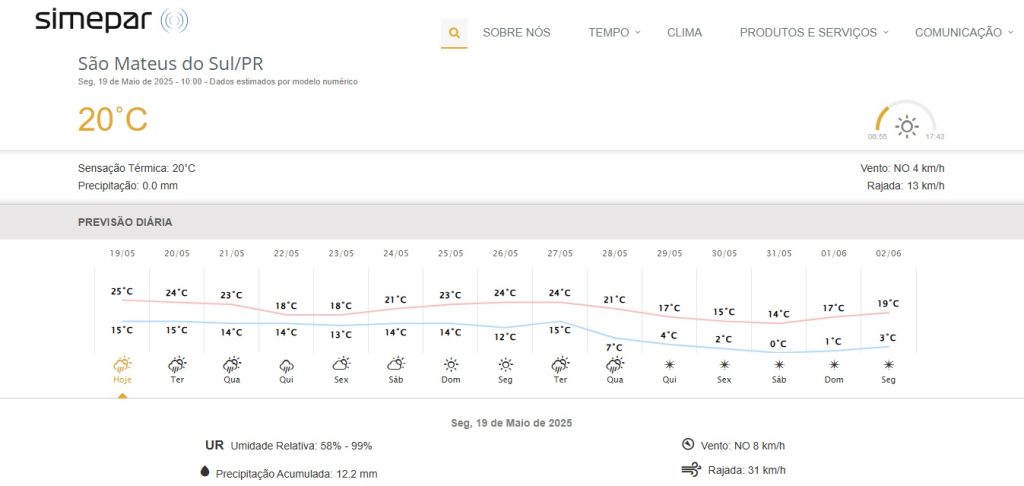Viewport: 1024px width, 486px height.
Task: Expand the PRODUTOS E SERVIÇOS menu
Action: (x=814, y=33)
